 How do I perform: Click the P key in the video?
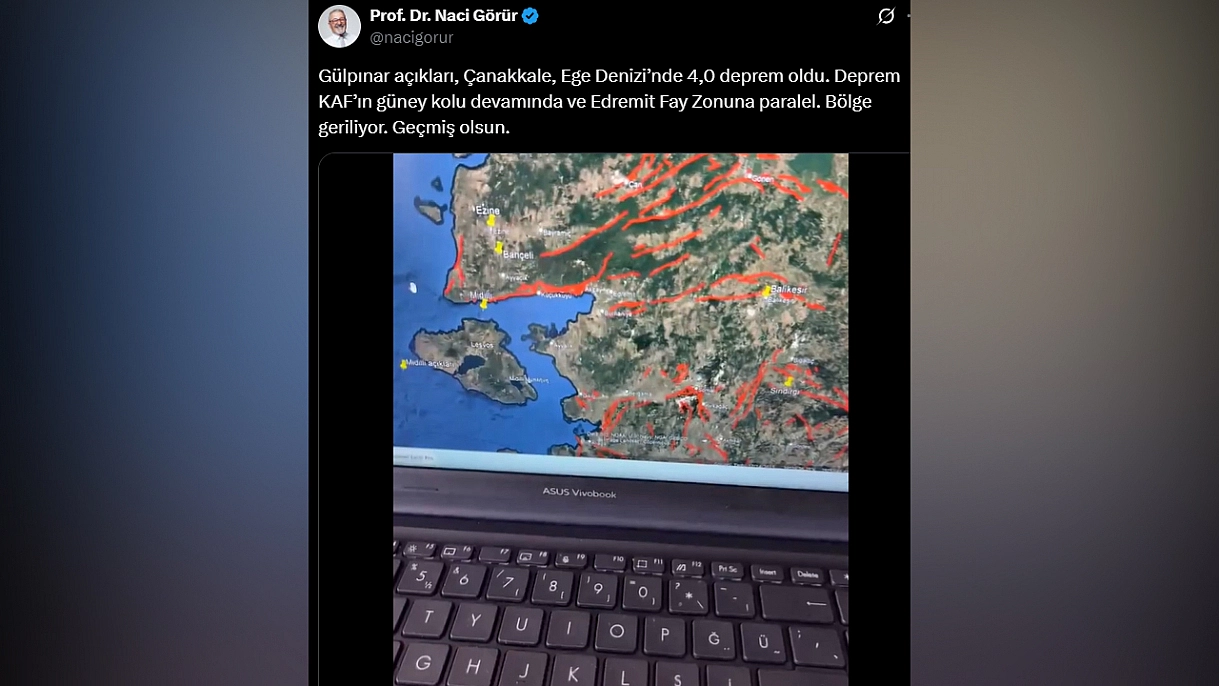click(x=664, y=634)
